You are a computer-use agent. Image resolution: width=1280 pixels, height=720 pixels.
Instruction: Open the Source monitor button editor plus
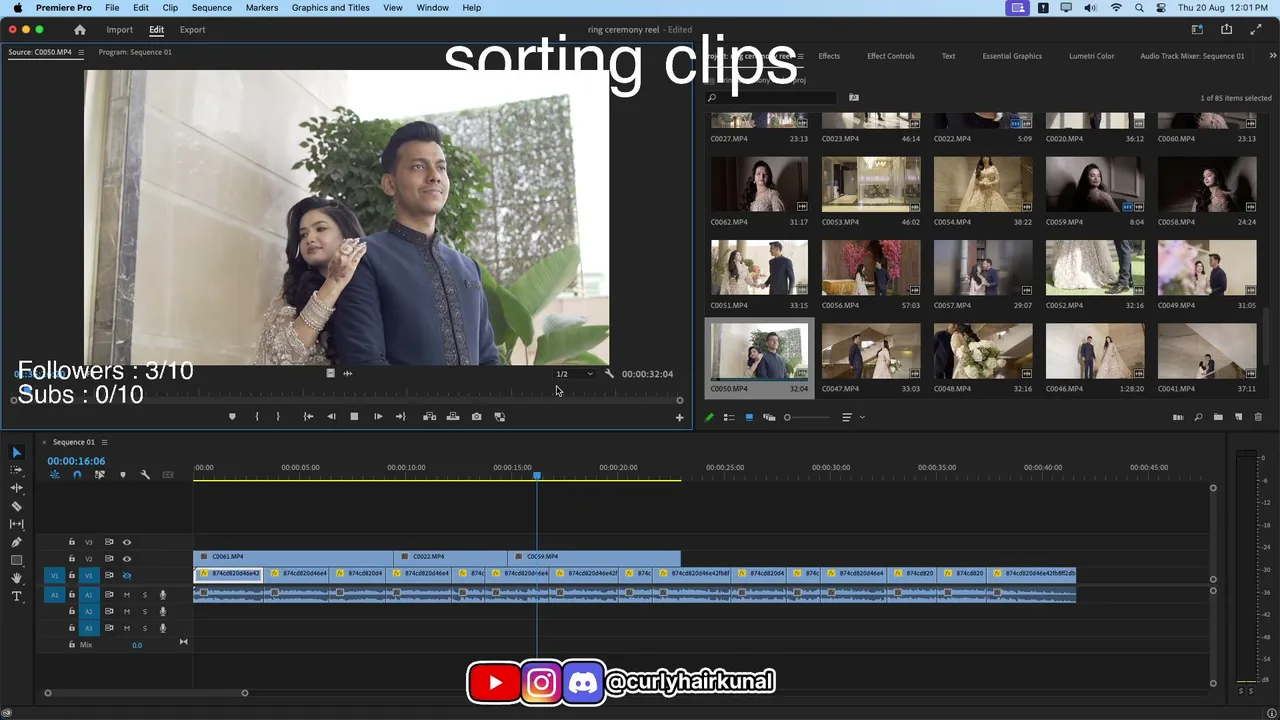679,418
